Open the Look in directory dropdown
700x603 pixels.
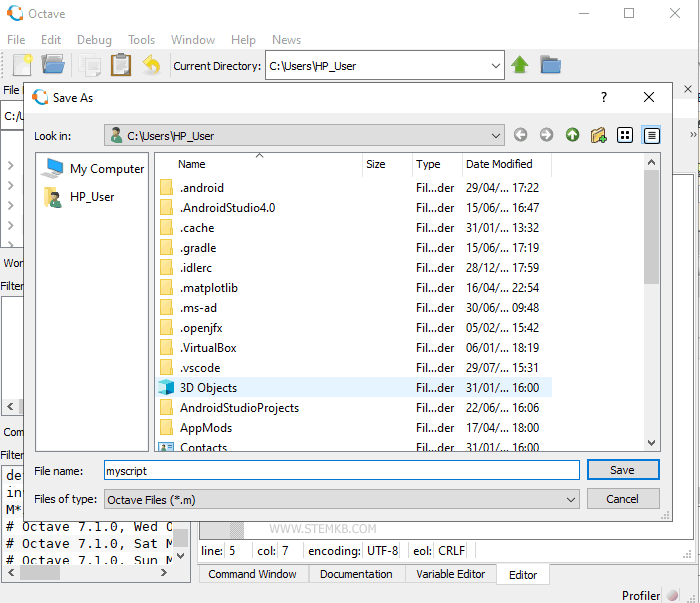496,135
